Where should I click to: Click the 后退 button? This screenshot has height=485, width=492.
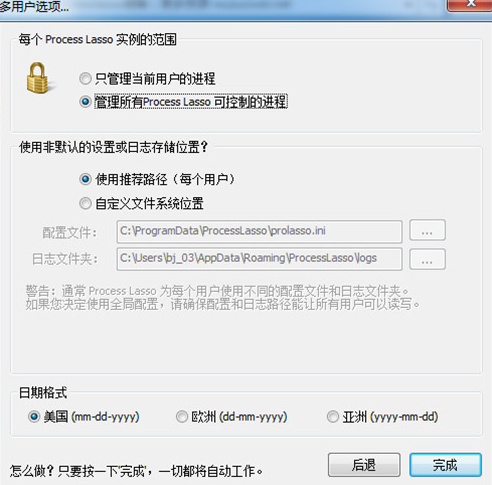[x=364, y=465]
